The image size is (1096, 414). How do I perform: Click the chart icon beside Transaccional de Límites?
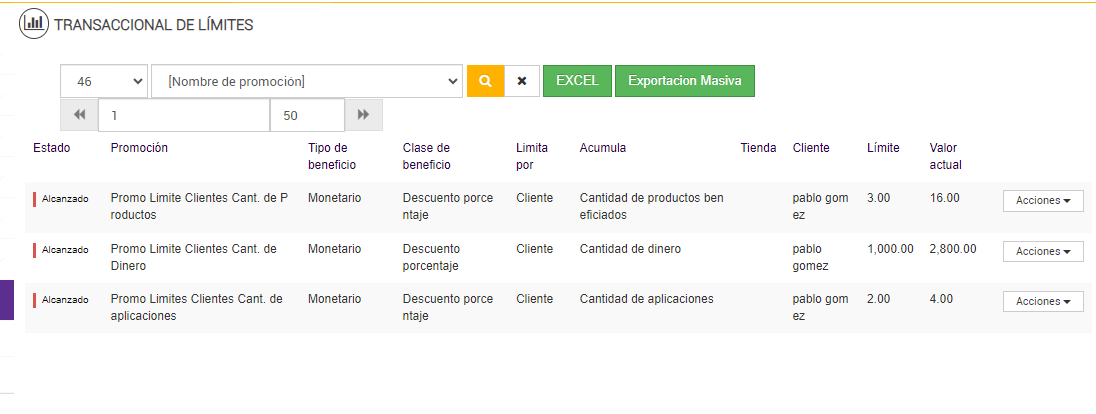[33, 24]
